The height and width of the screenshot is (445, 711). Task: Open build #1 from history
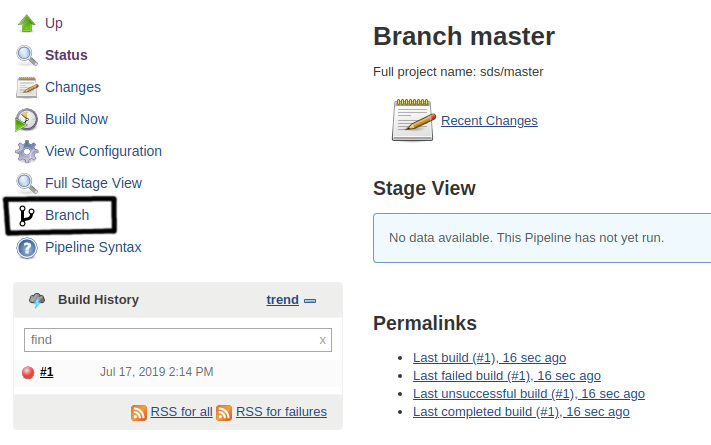[46, 372]
